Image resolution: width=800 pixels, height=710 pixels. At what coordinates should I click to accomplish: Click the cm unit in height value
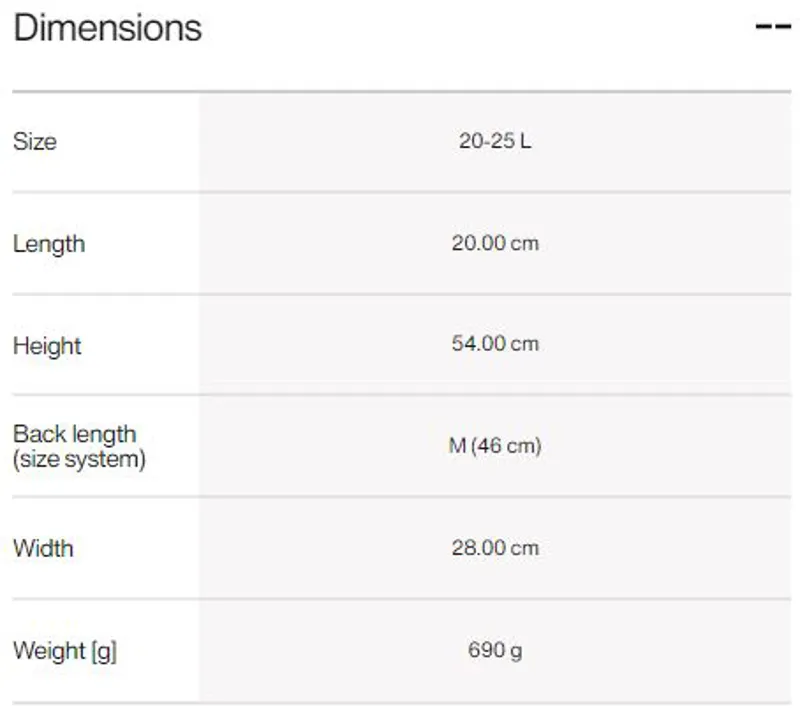[525, 344]
